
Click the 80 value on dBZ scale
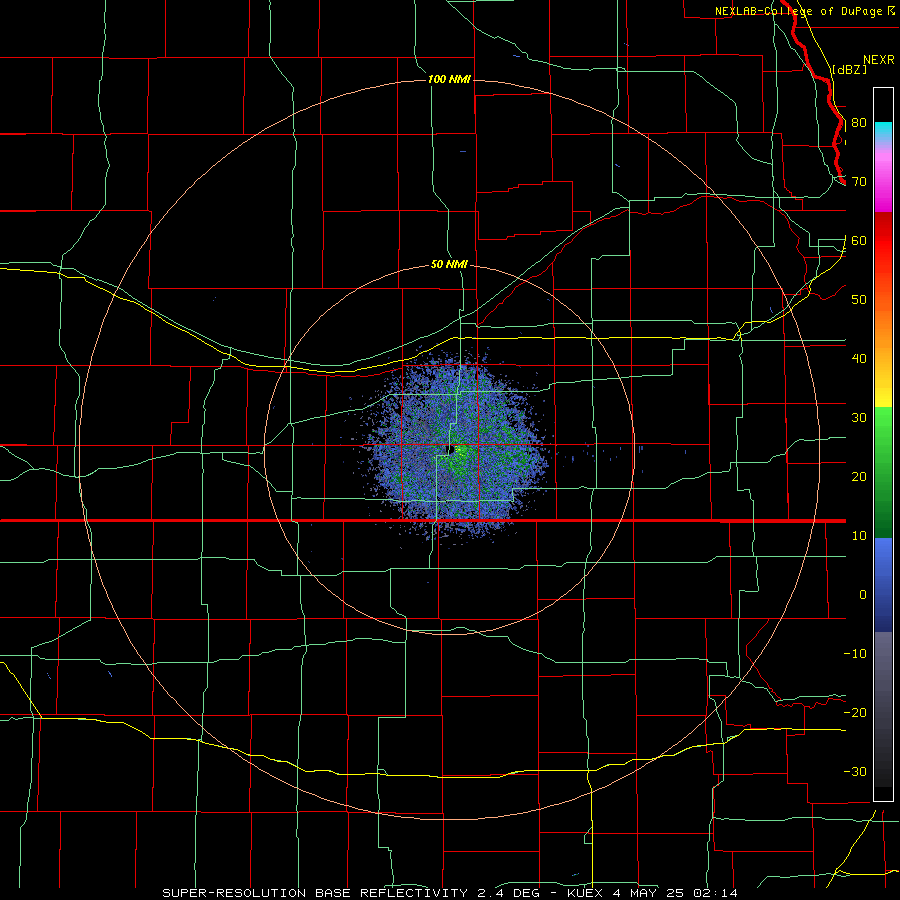tap(859, 123)
